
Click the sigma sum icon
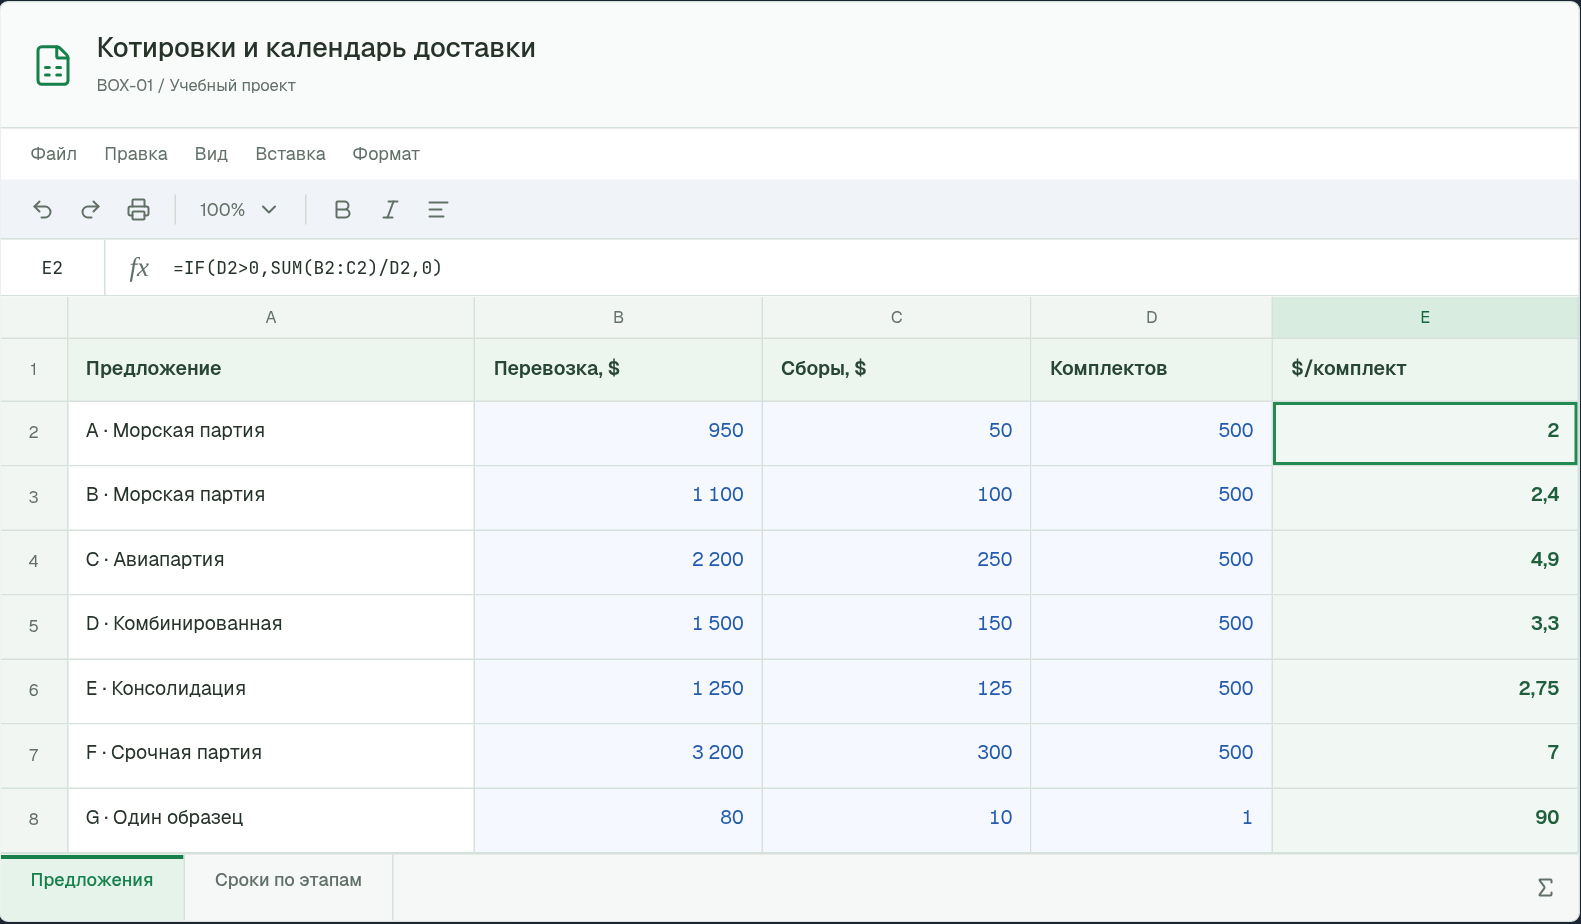pos(1545,887)
